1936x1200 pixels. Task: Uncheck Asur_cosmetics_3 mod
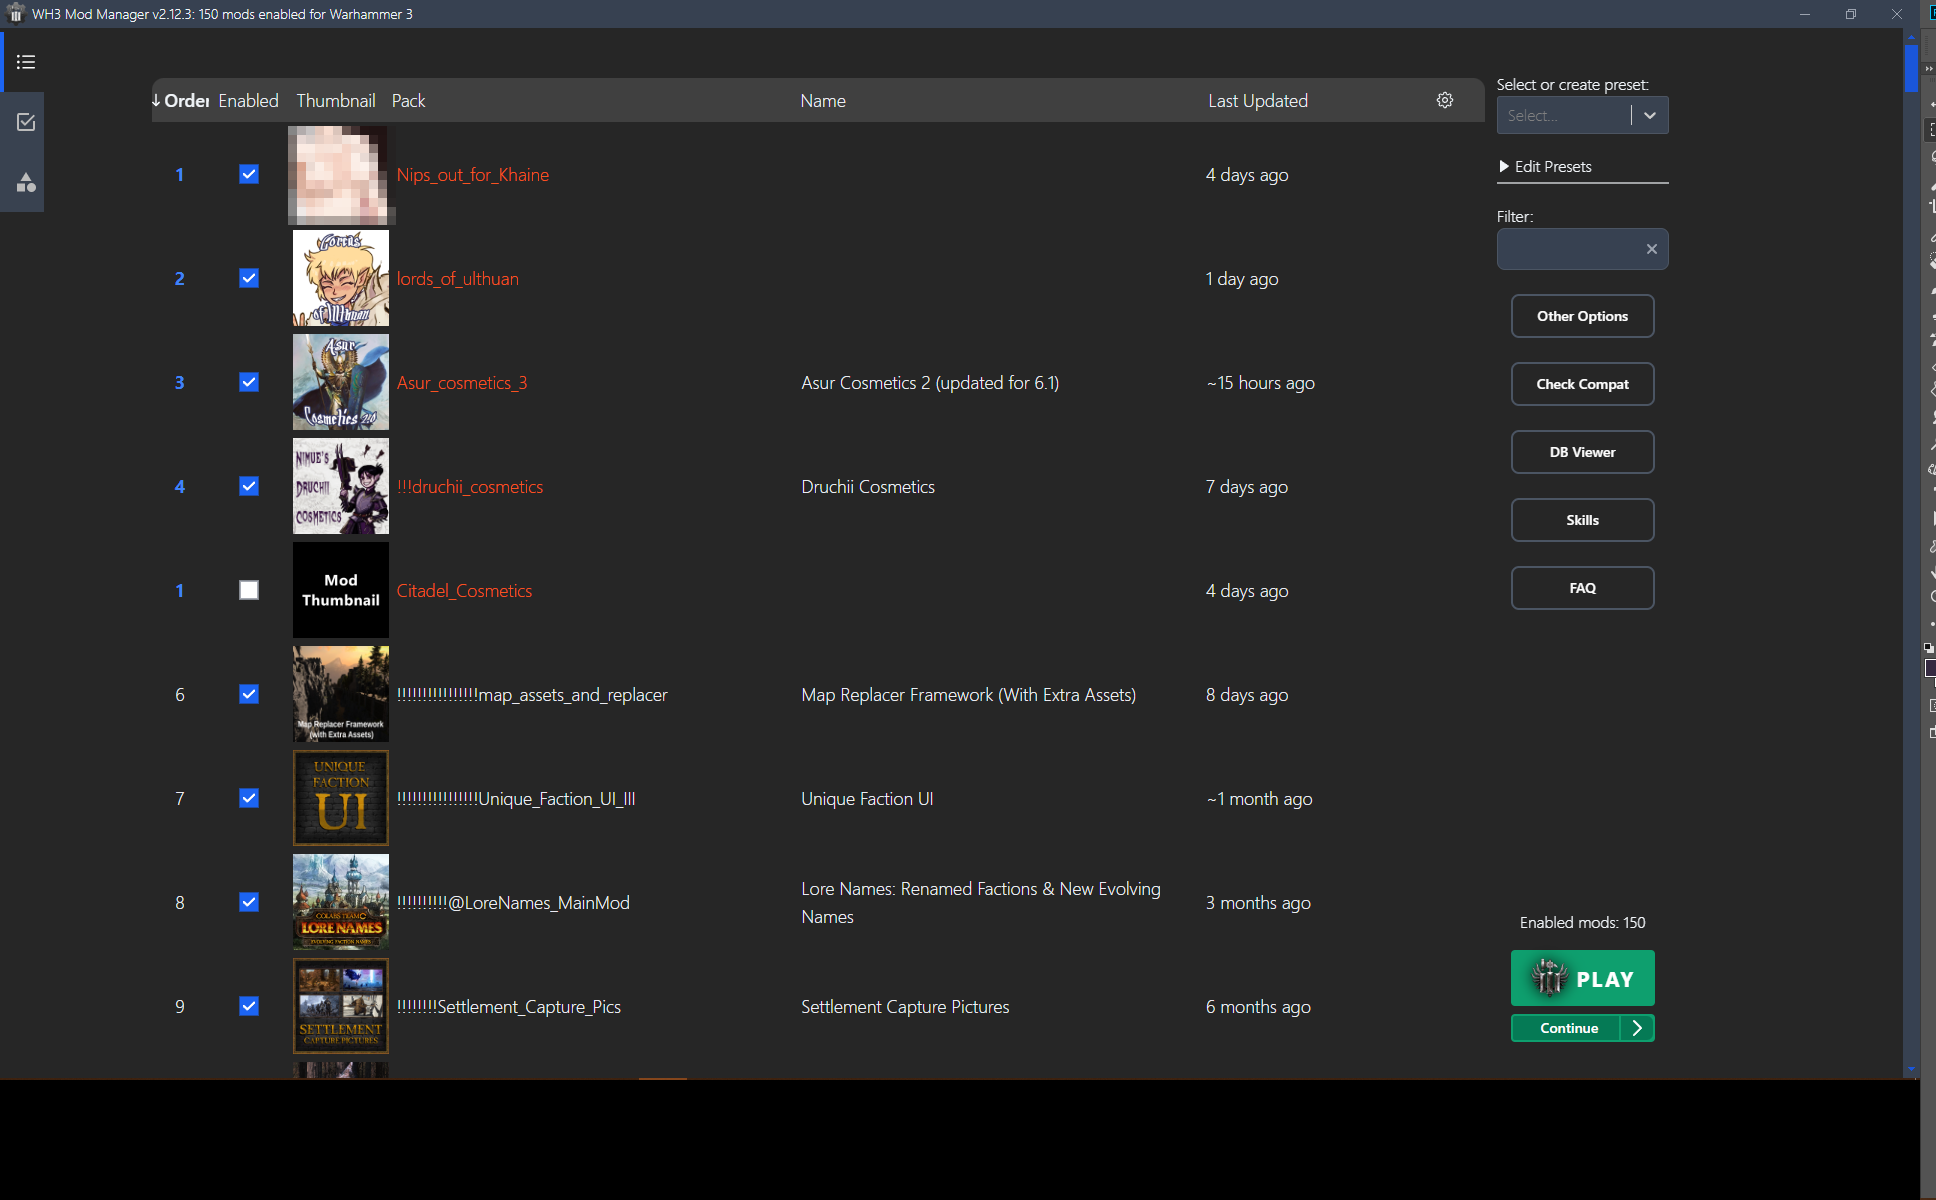249,382
